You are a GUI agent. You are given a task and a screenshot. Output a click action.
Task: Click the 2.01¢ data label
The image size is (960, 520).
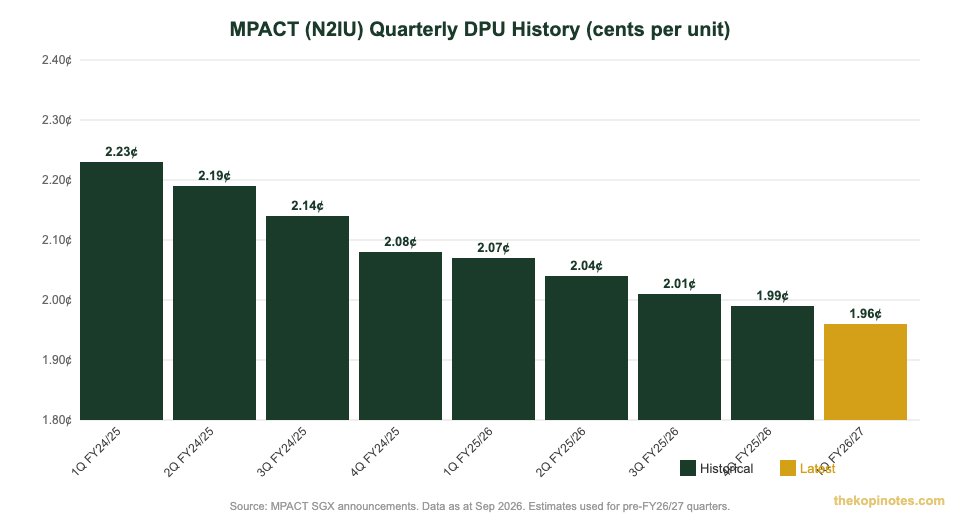tap(680, 284)
